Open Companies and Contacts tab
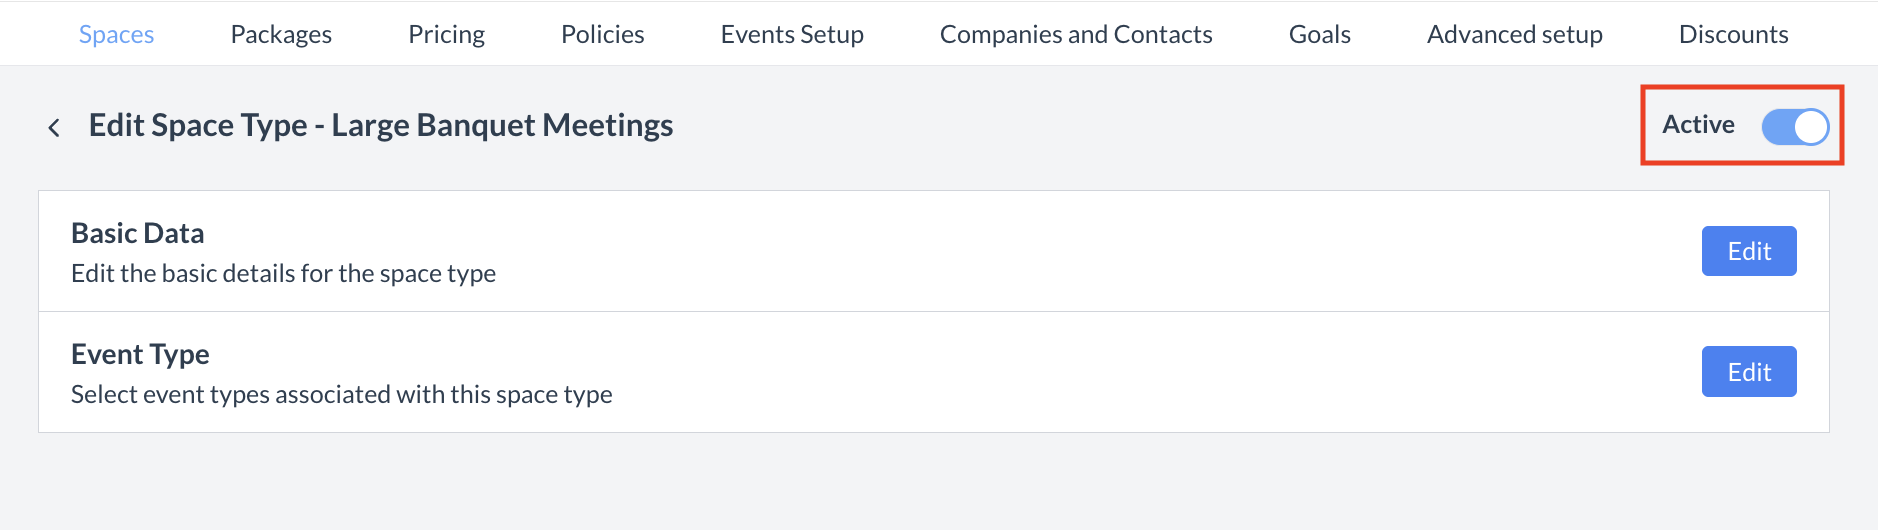 tap(1076, 34)
